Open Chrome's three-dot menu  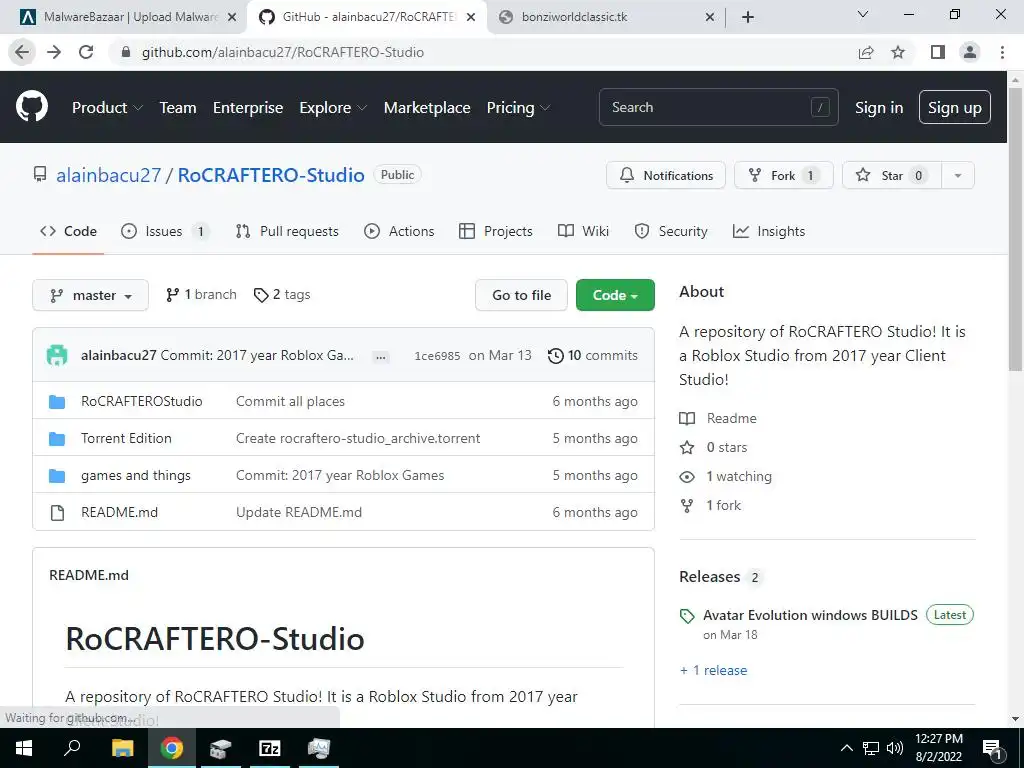pos(1002,52)
